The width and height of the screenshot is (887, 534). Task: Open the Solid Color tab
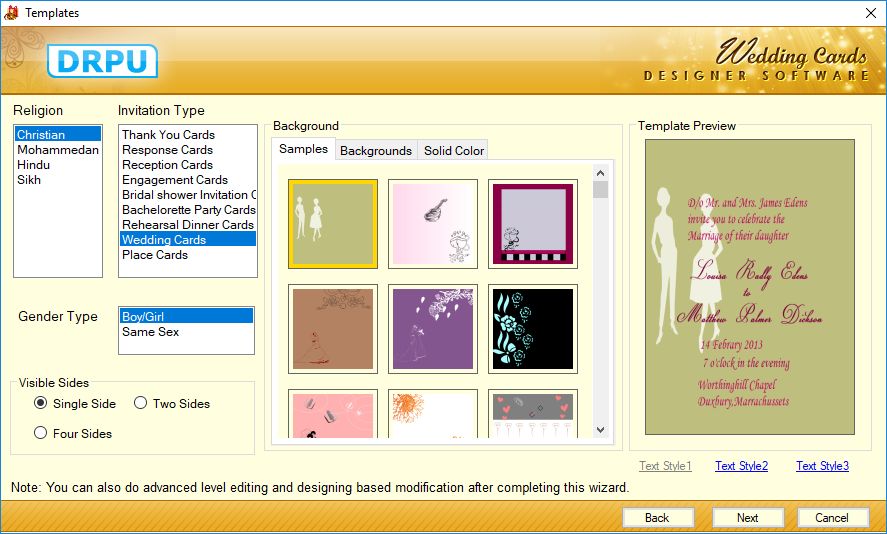(x=454, y=150)
